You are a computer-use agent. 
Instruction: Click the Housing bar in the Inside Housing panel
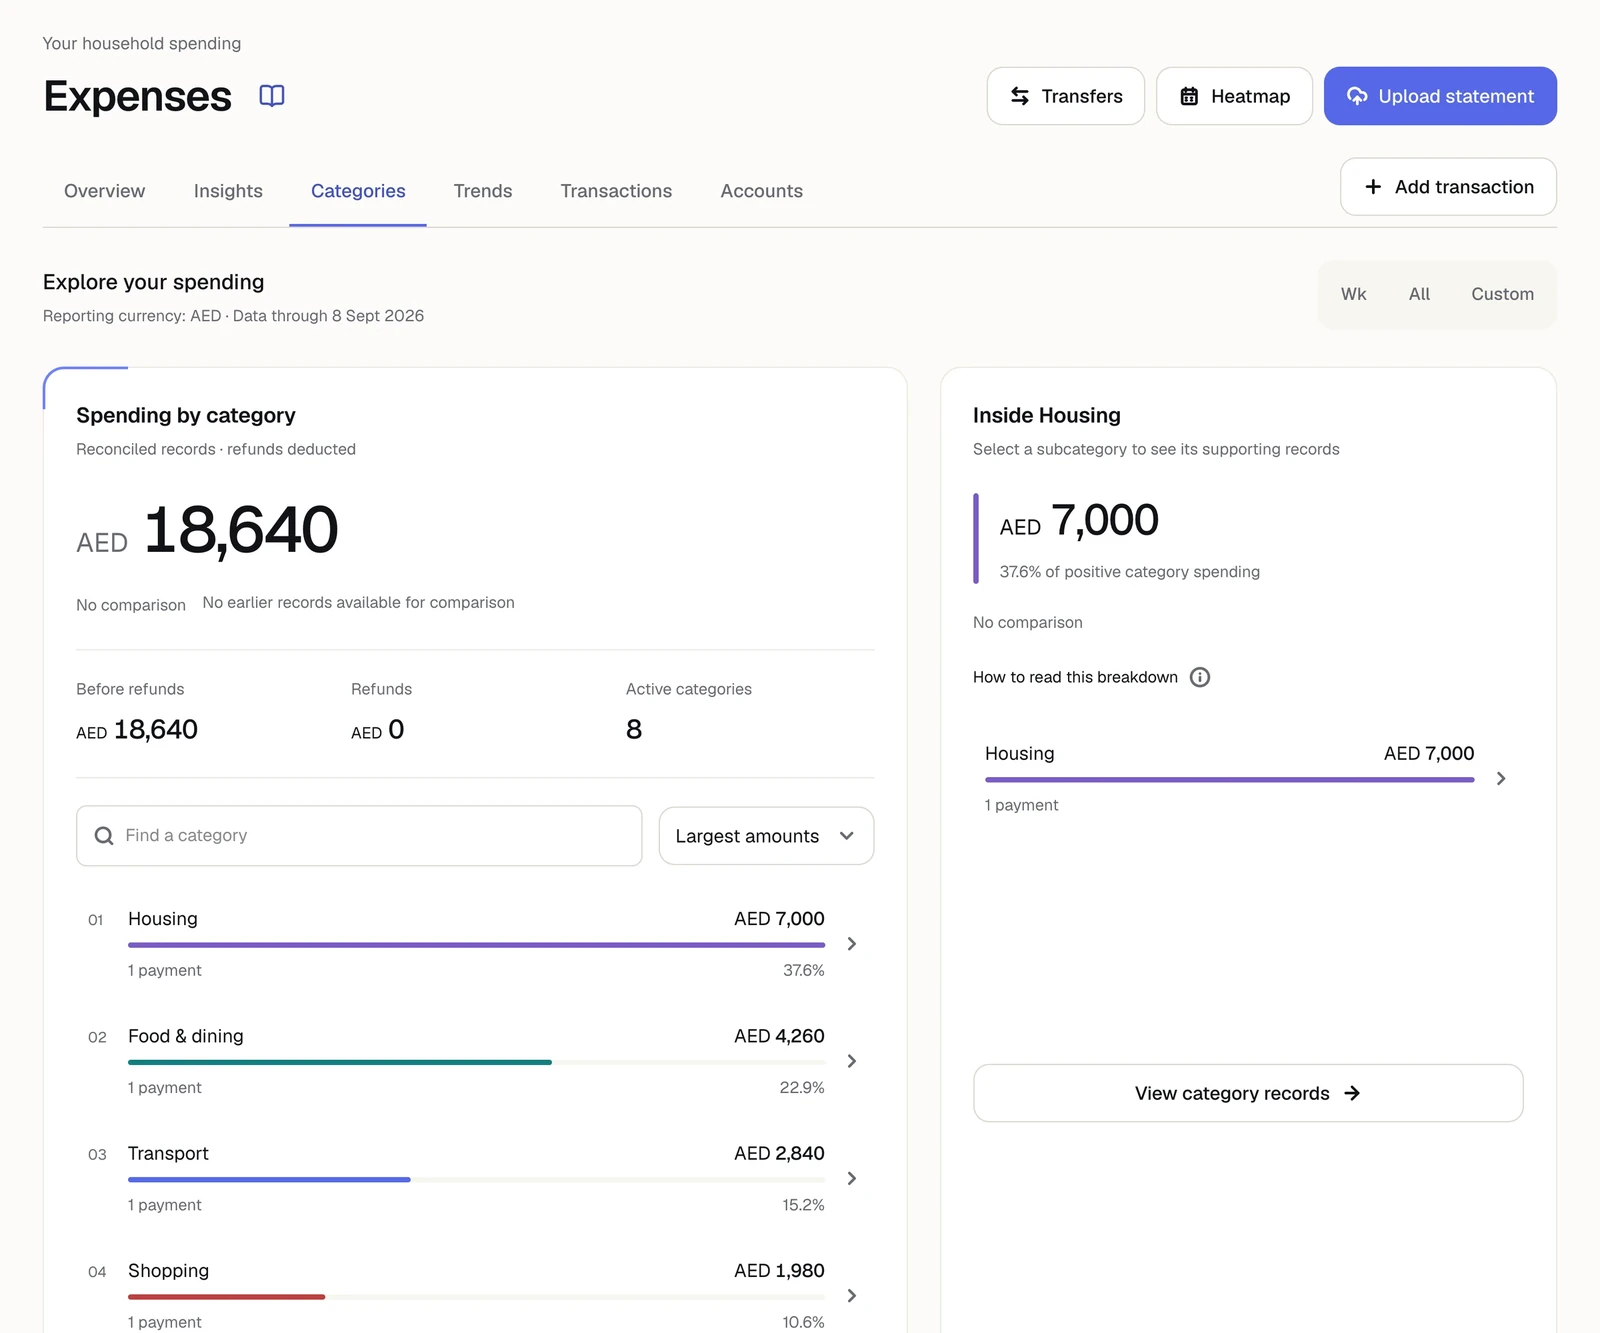coord(1229,780)
